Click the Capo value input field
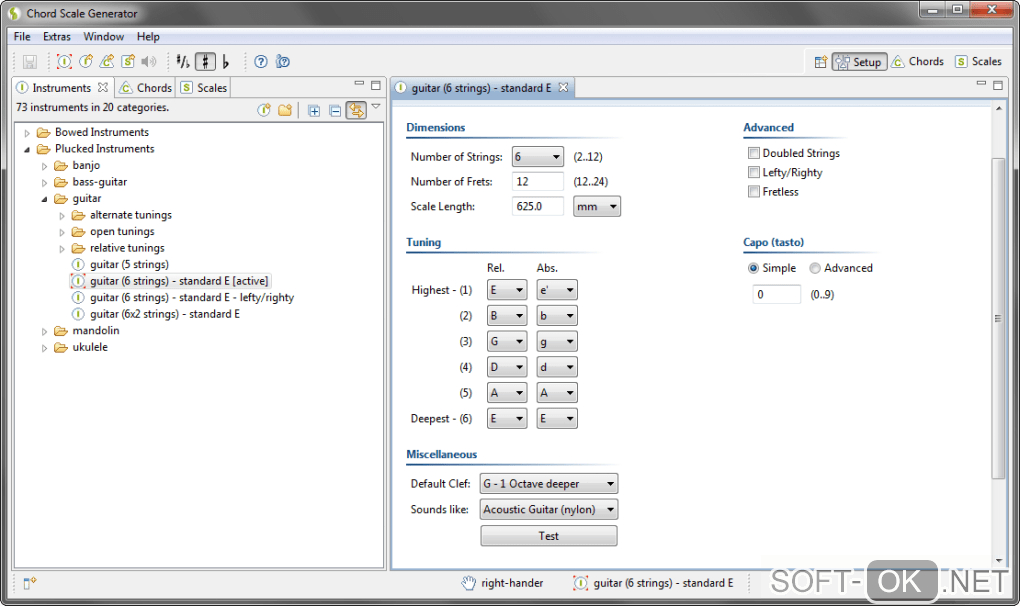 pyautogui.click(x=777, y=295)
